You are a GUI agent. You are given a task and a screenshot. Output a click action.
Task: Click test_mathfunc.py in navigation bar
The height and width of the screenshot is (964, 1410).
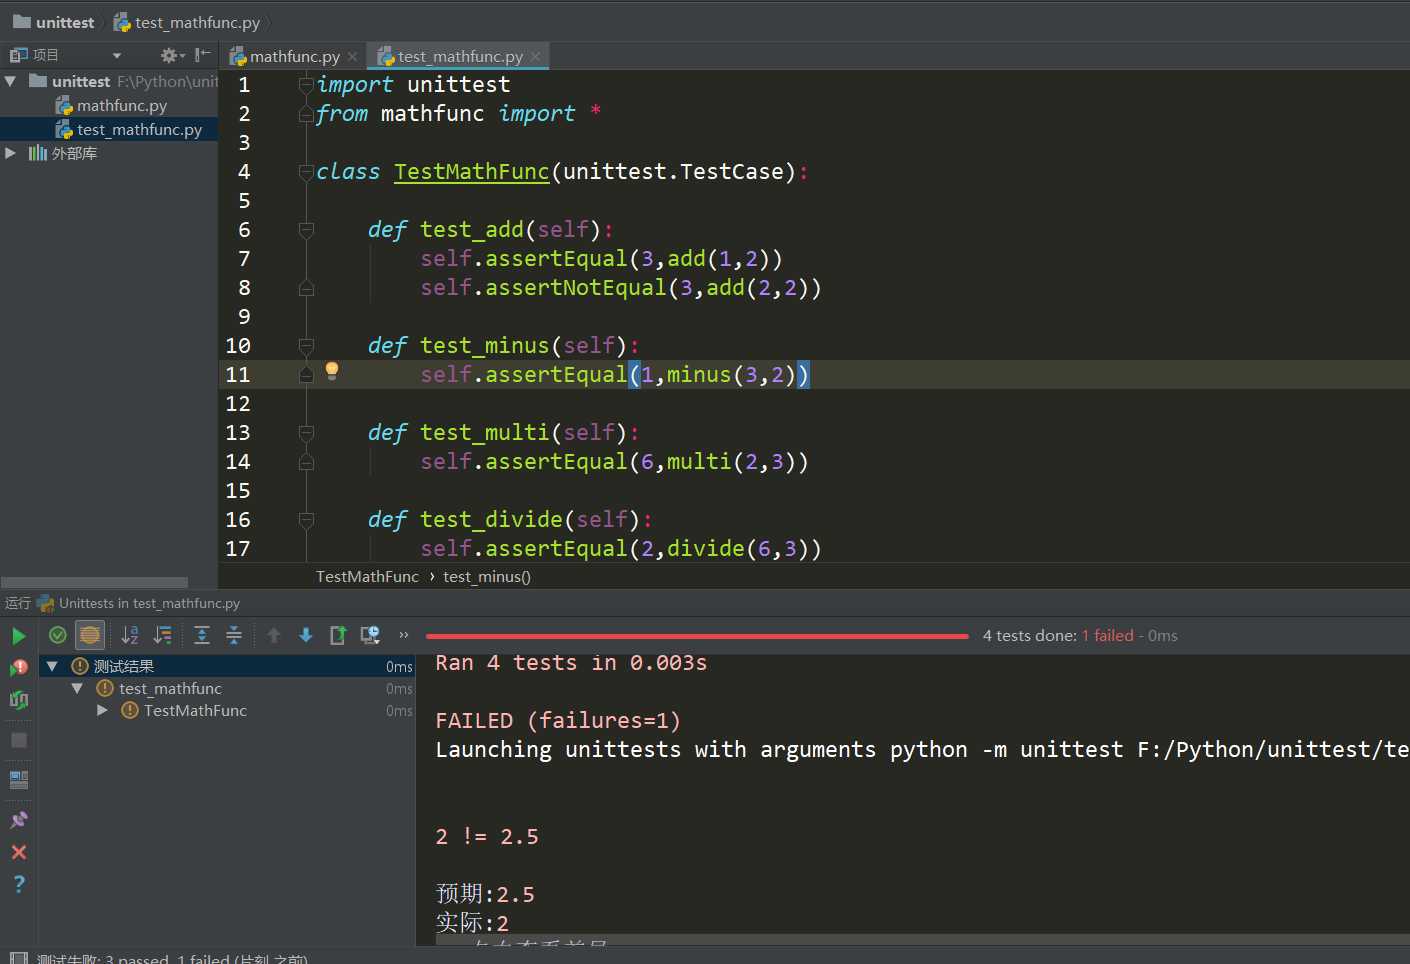pos(187,22)
